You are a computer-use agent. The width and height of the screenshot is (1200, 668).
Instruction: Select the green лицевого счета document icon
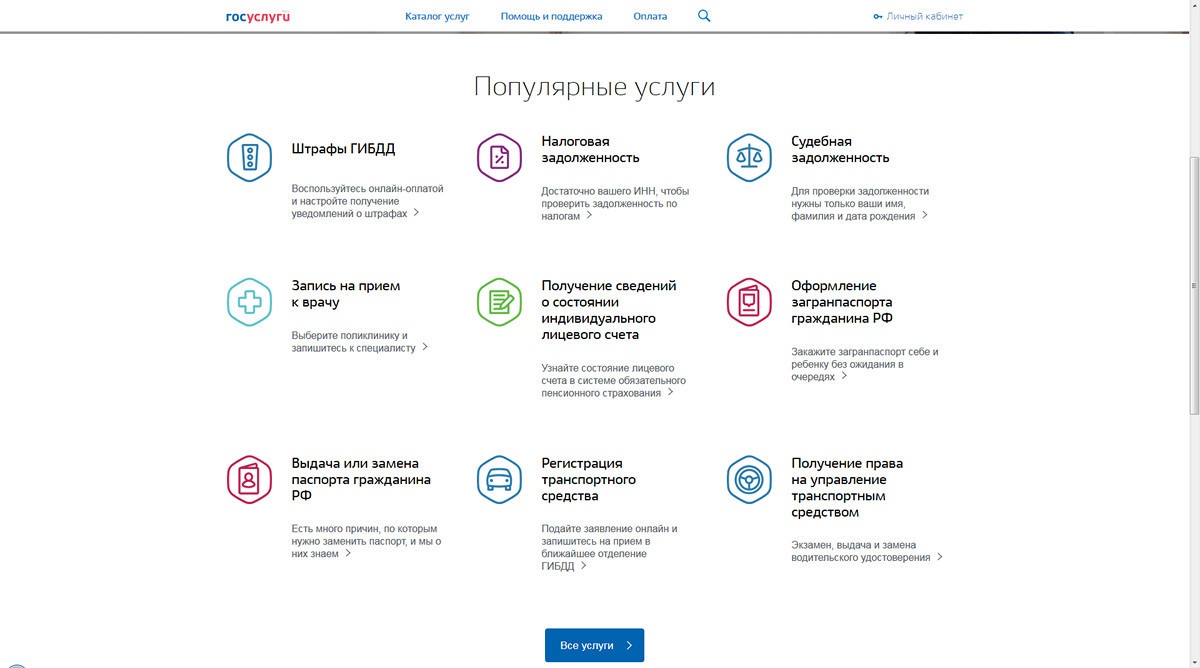coord(499,301)
